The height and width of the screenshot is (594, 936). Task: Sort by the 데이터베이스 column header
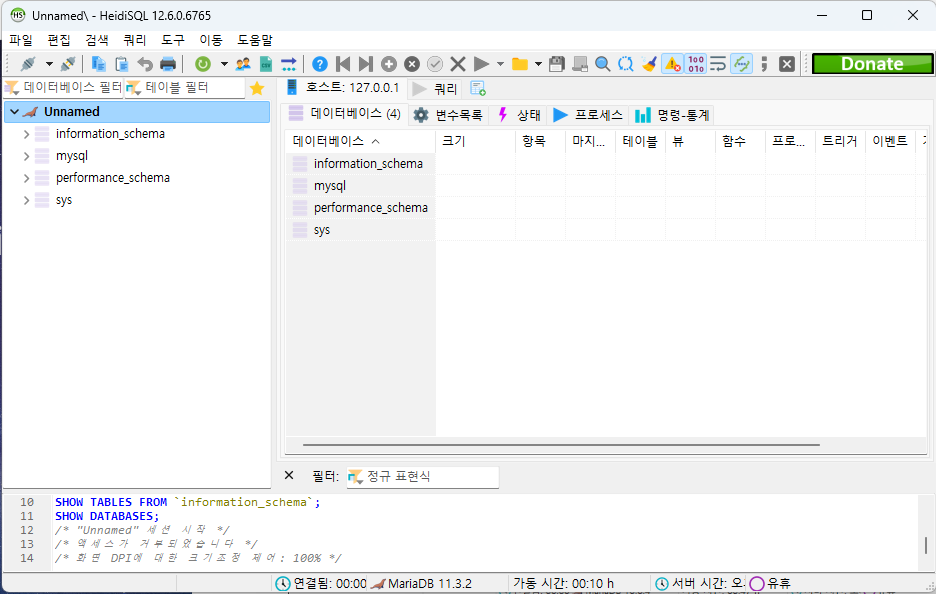(x=360, y=141)
